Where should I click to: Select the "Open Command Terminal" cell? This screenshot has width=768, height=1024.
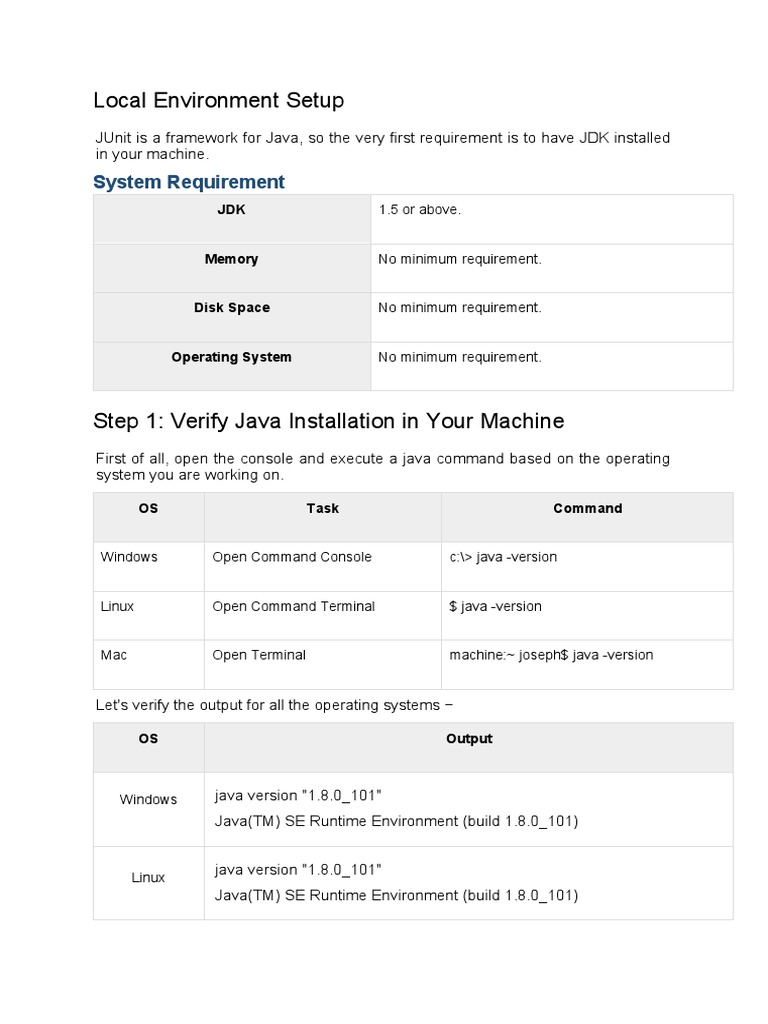(x=293, y=606)
